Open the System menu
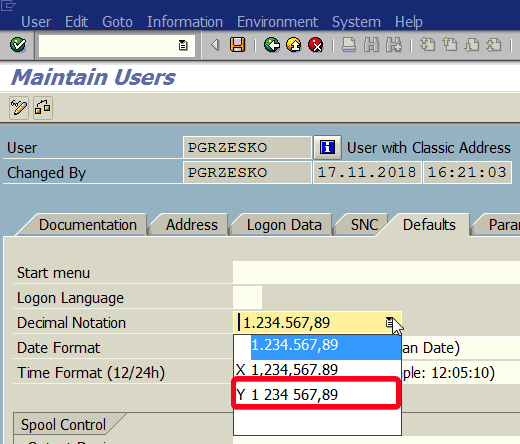The height and width of the screenshot is (444, 520). pos(356,22)
